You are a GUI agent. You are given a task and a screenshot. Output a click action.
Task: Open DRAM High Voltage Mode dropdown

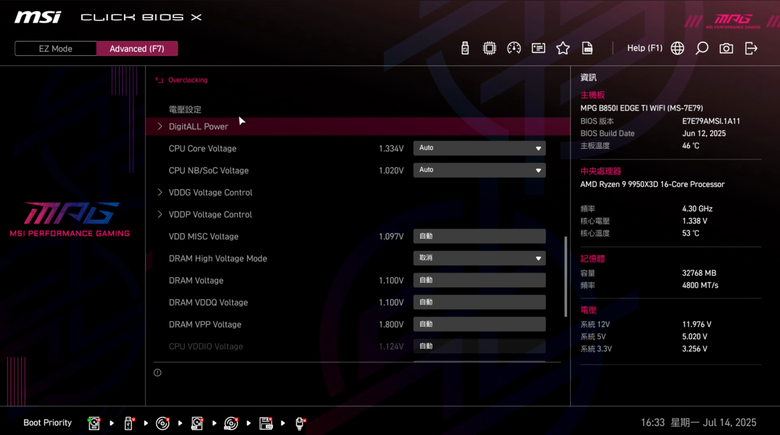479,258
